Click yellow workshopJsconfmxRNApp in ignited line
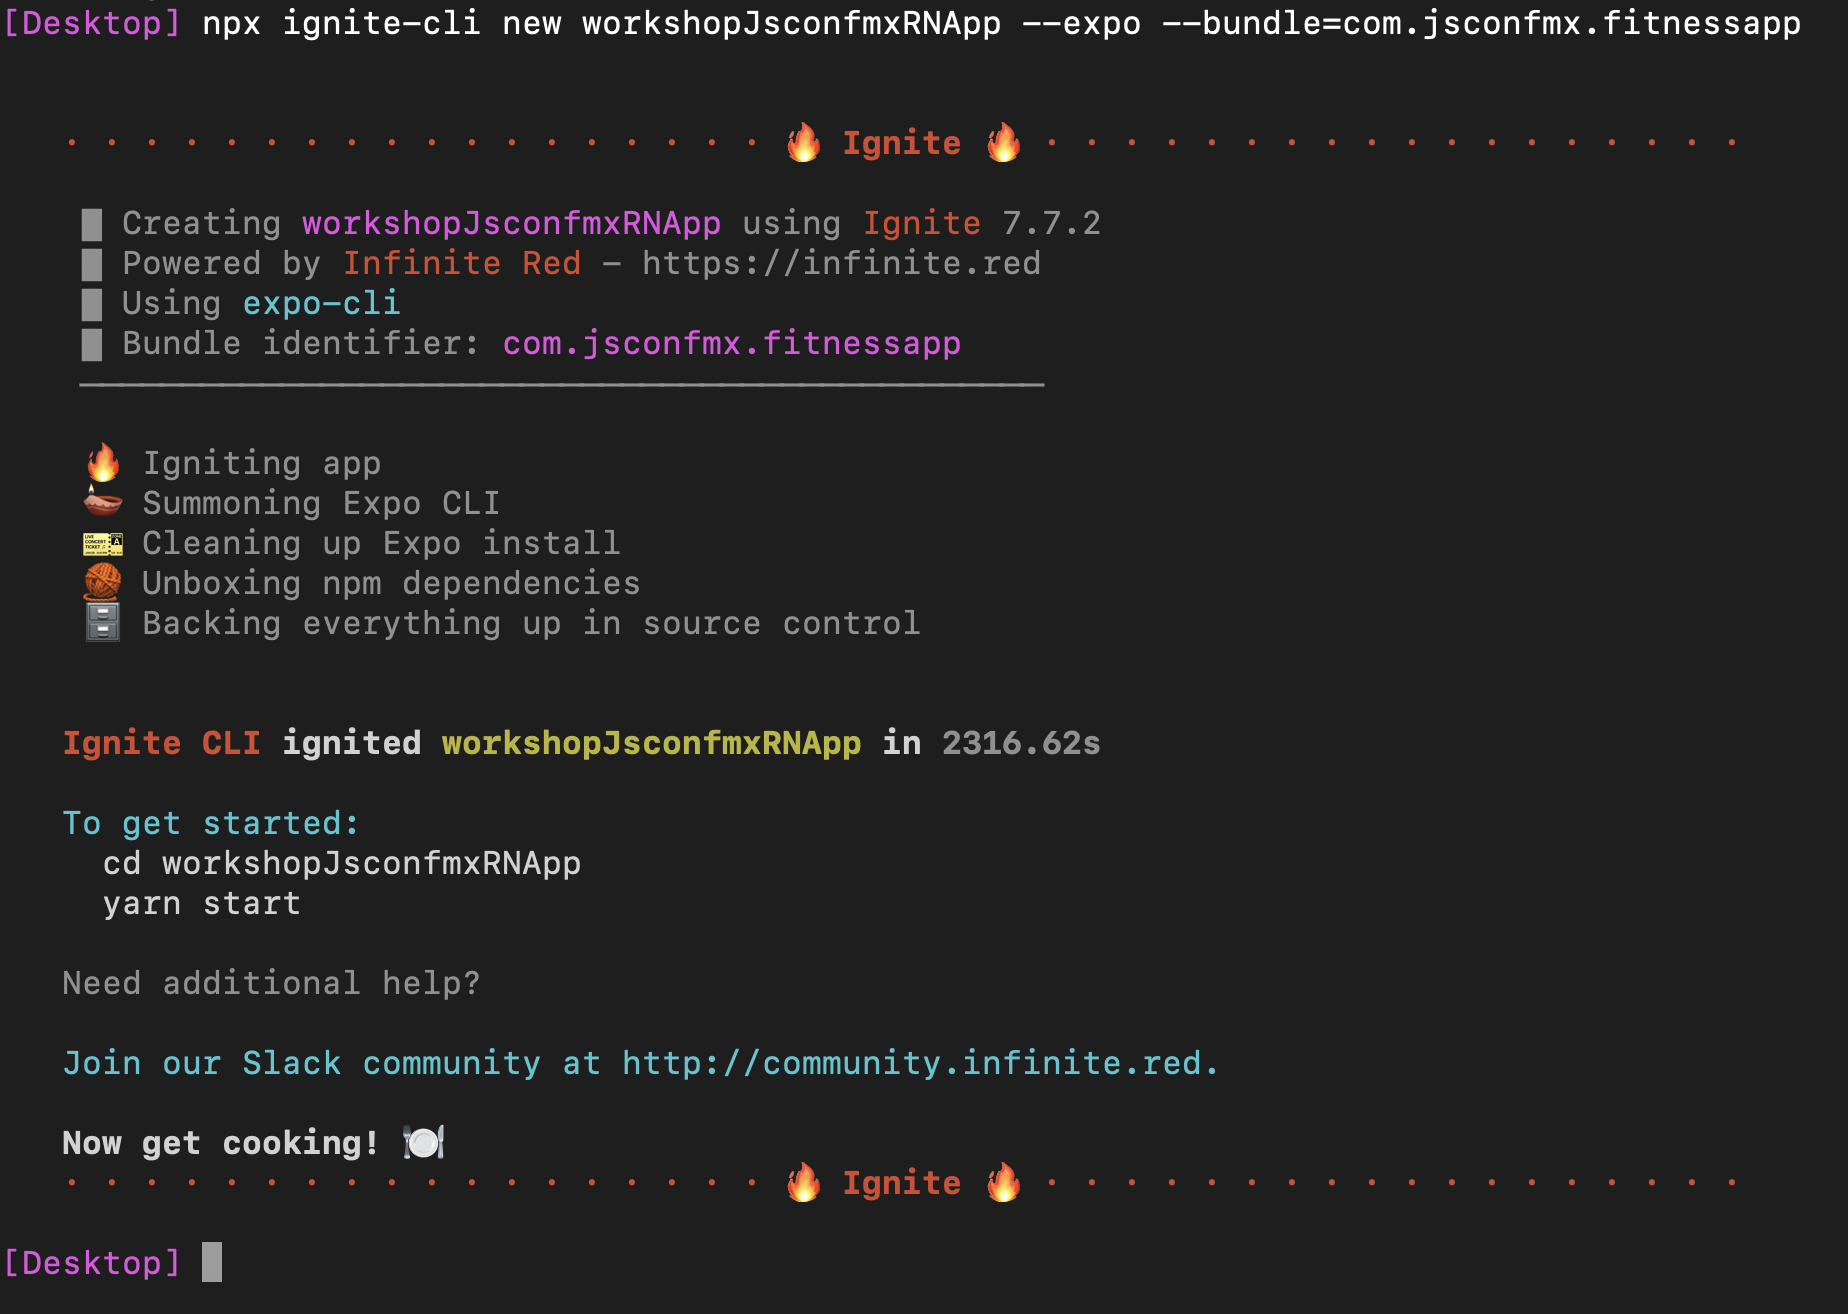Viewport: 1848px width, 1314px height. 652,743
